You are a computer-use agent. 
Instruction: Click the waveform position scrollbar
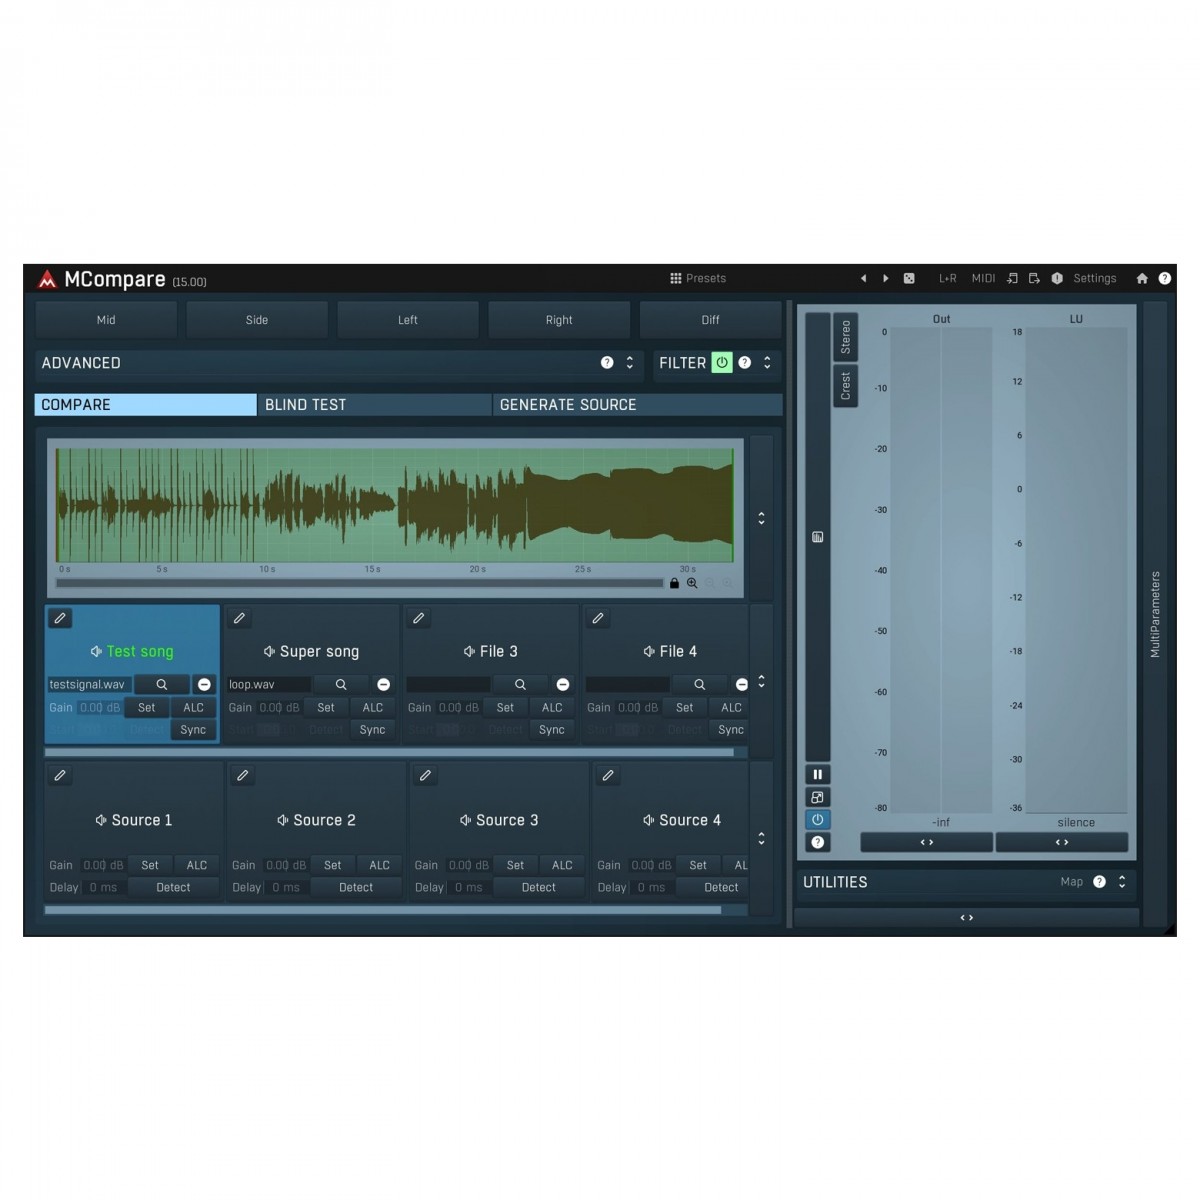[359, 583]
